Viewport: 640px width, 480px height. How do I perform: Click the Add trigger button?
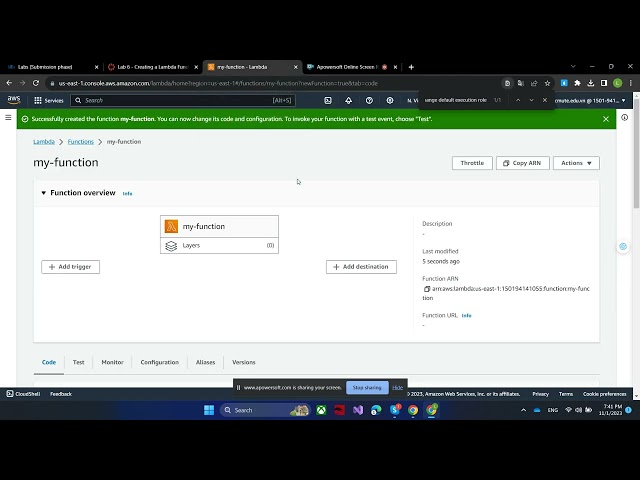(71, 267)
